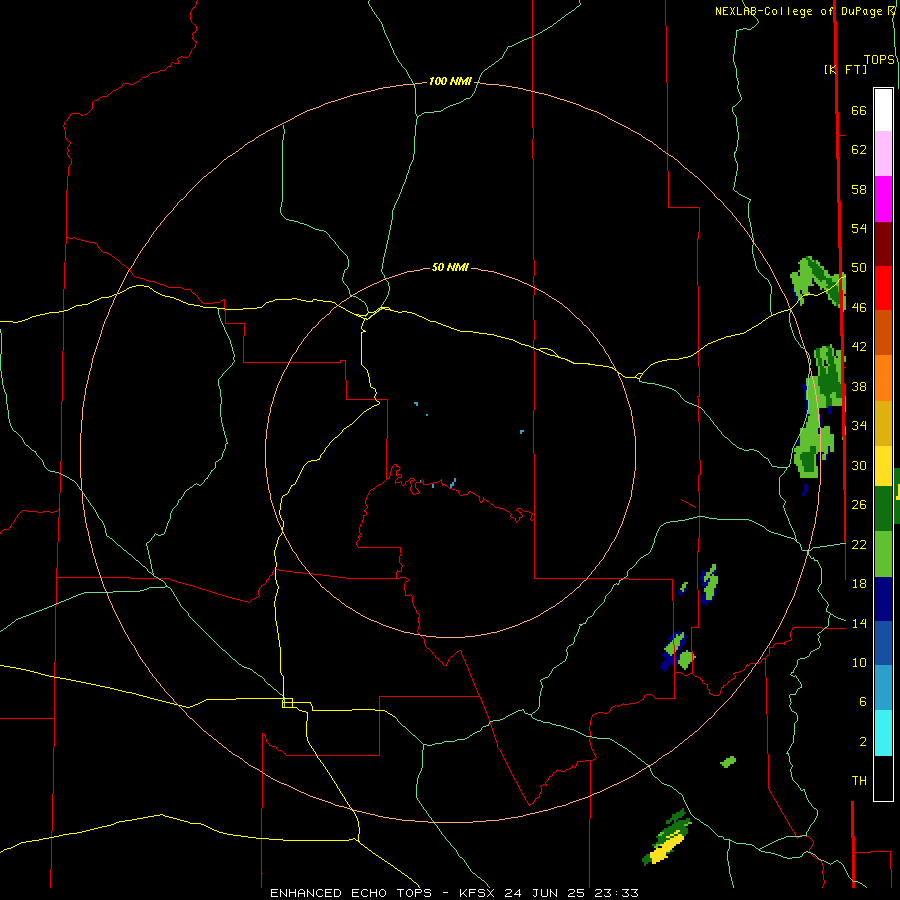
Task: Click the "23:33" timestamp in caption
Action: pyautogui.click(x=616, y=893)
